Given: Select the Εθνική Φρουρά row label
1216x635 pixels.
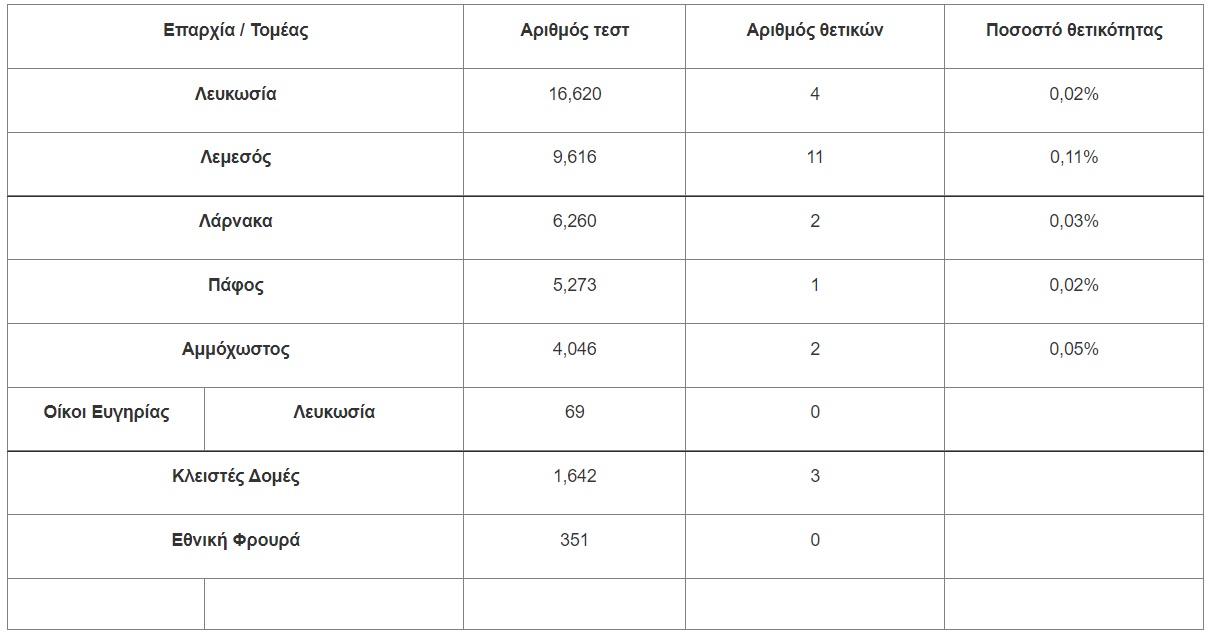Looking at the screenshot, I should [235, 540].
